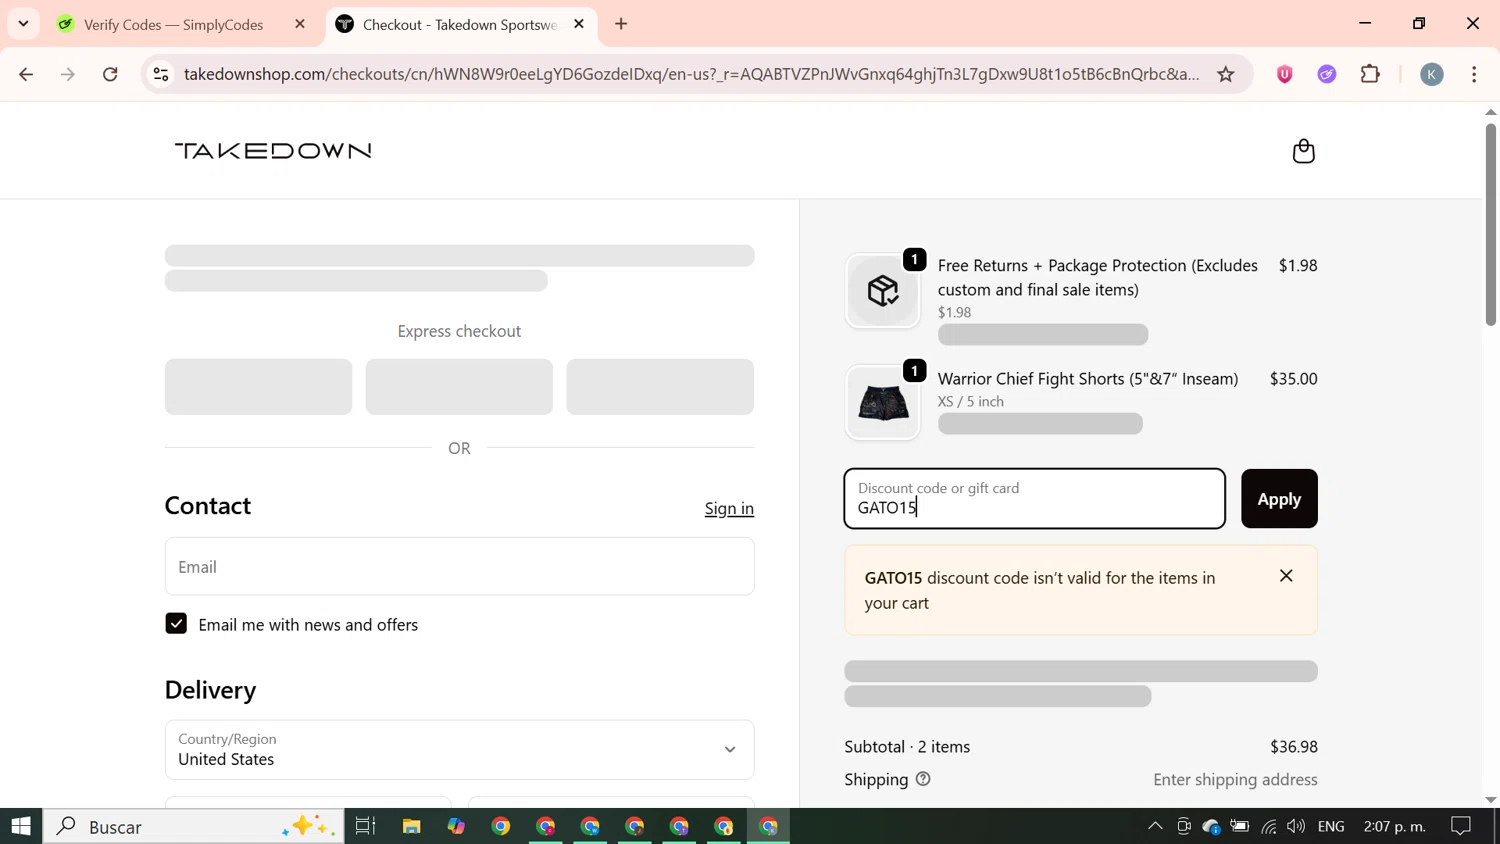
Task: Switch to Checkout - Takedown Sportswear tab
Action: point(460,24)
